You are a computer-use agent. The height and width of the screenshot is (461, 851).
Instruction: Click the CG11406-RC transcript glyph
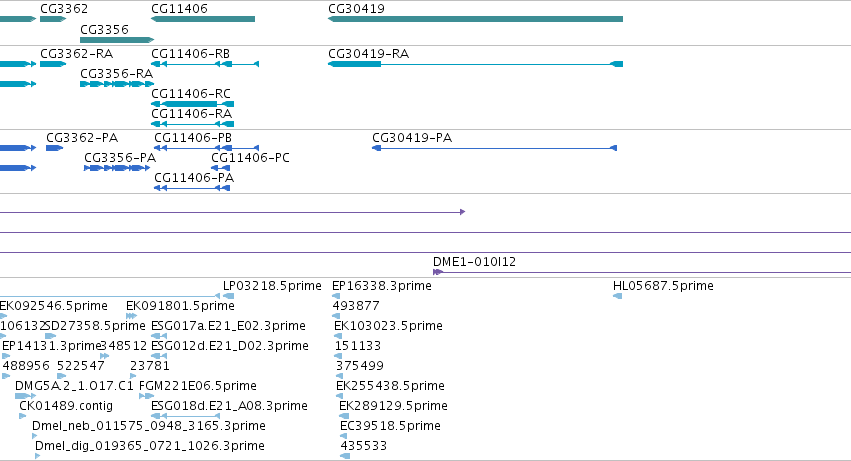click(193, 104)
